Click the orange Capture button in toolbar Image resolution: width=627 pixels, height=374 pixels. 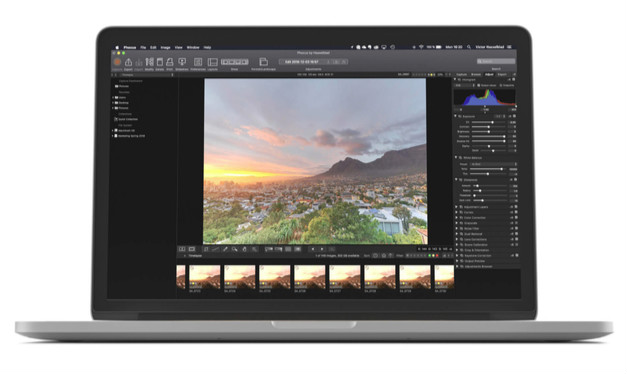117,62
